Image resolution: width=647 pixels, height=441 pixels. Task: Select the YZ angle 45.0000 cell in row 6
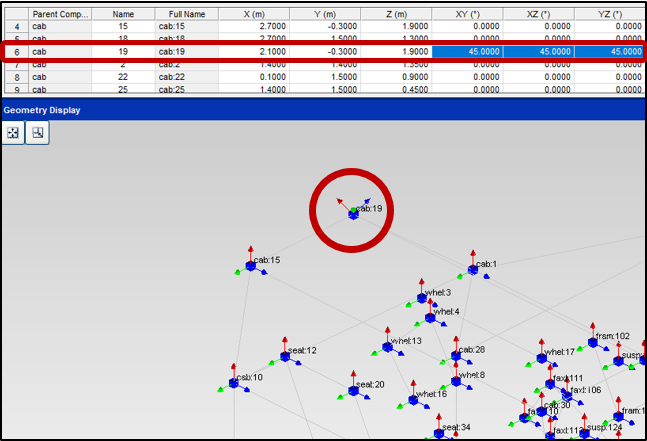[x=609, y=52]
